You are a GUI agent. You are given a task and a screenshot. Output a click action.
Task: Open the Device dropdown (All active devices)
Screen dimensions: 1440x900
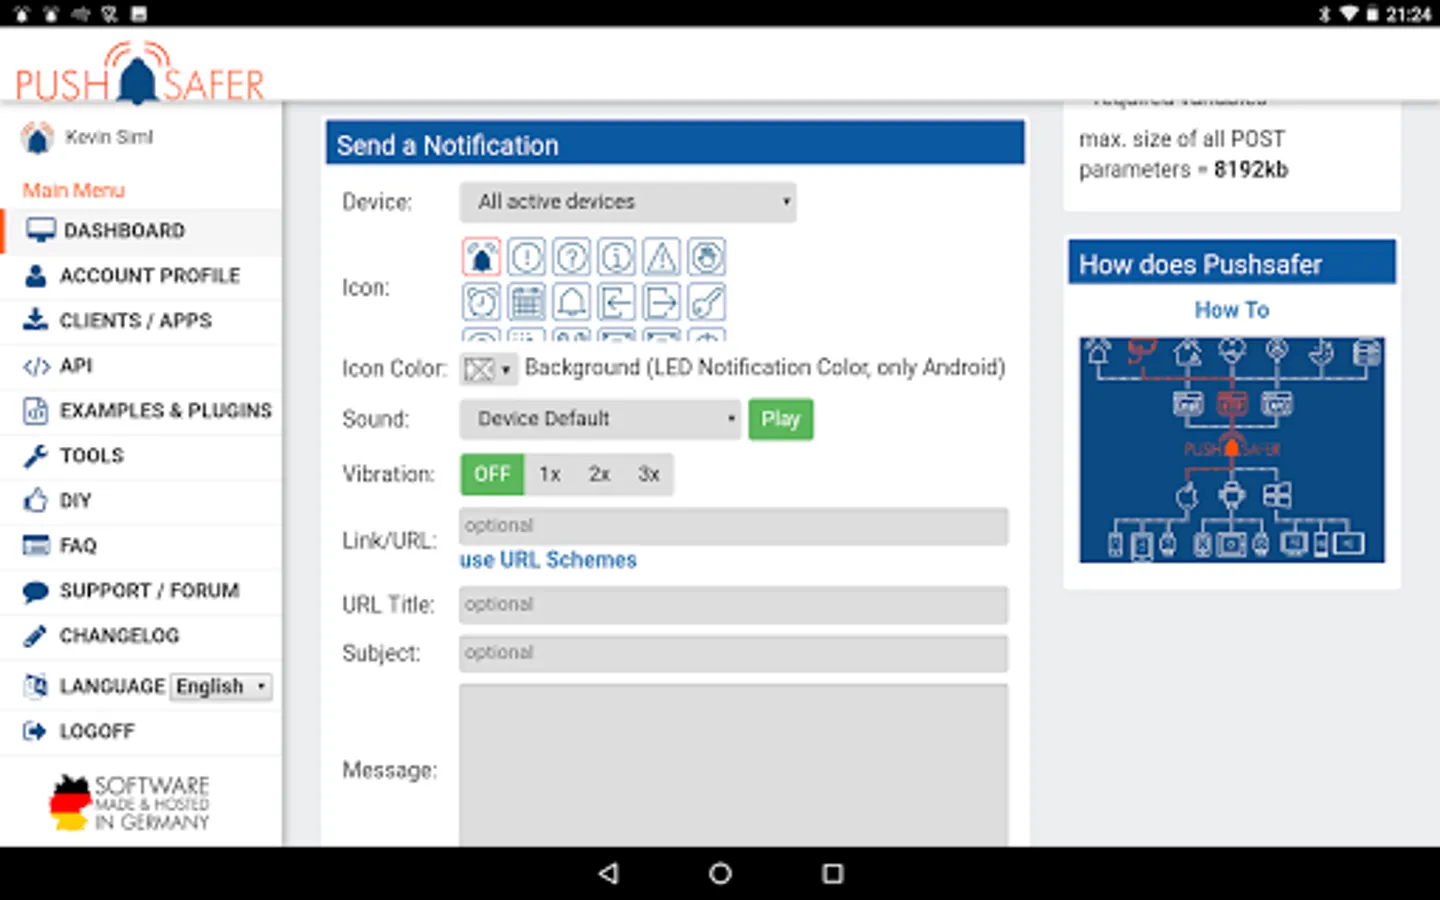[x=628, y=202]
